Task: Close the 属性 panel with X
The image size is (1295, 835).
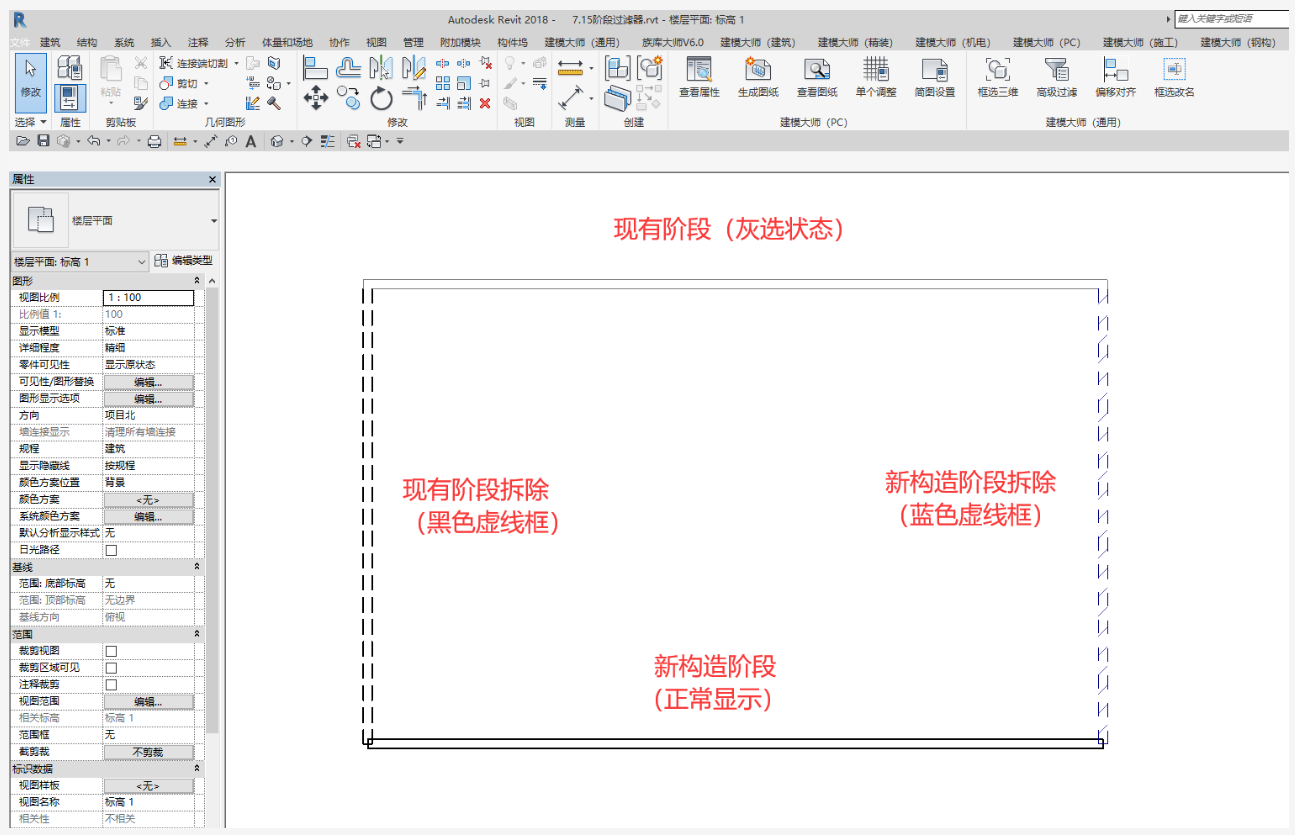Action: pos(212,179)
